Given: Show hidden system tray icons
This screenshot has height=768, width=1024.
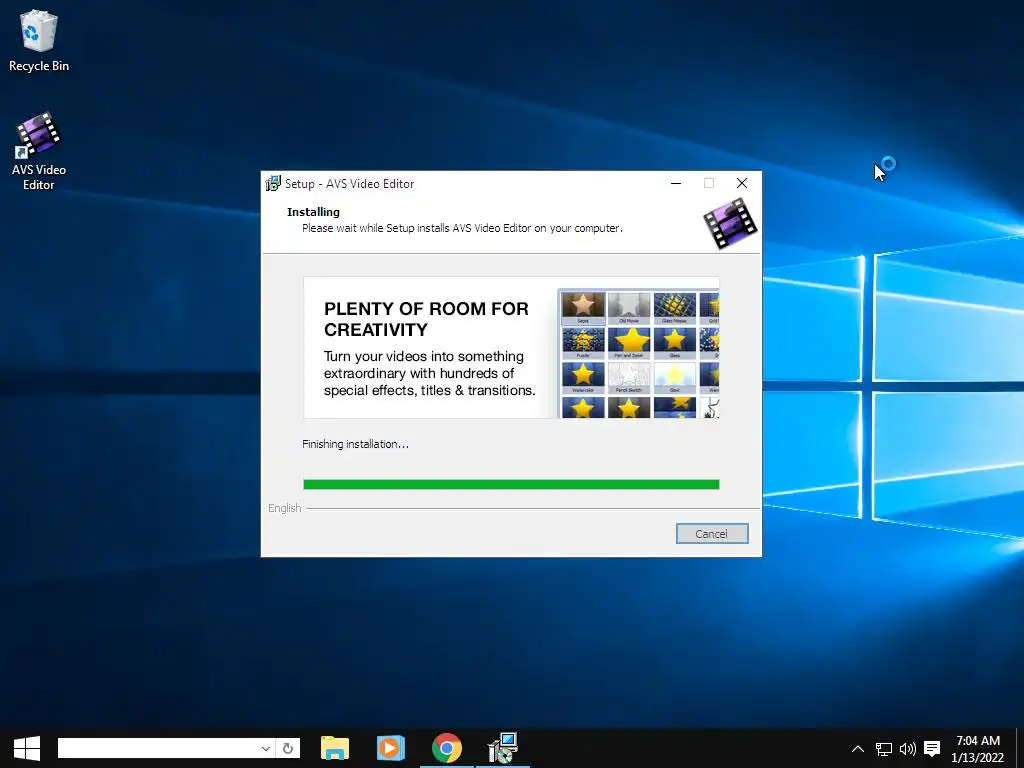Looking at the screenshot, I should point(858,748).
